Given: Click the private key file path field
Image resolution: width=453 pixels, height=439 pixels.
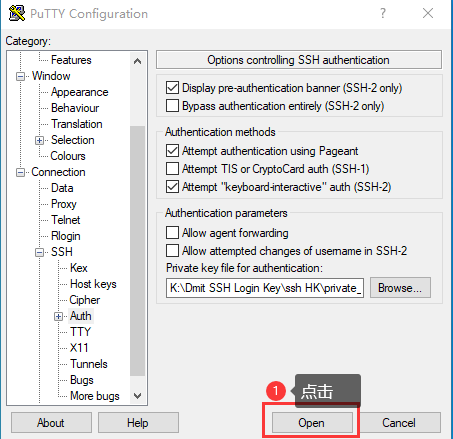Looking at the screenshot, I should point(265,288).
